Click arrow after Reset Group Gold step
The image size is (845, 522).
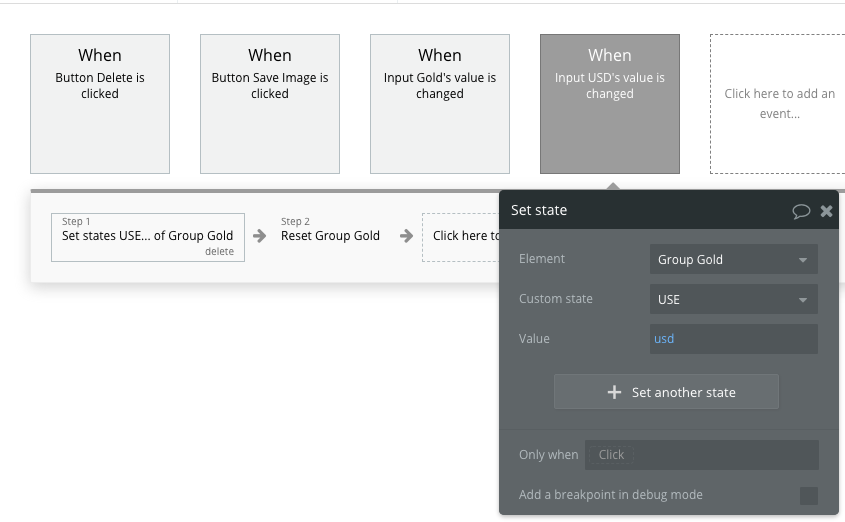click(x=406, y=236)
